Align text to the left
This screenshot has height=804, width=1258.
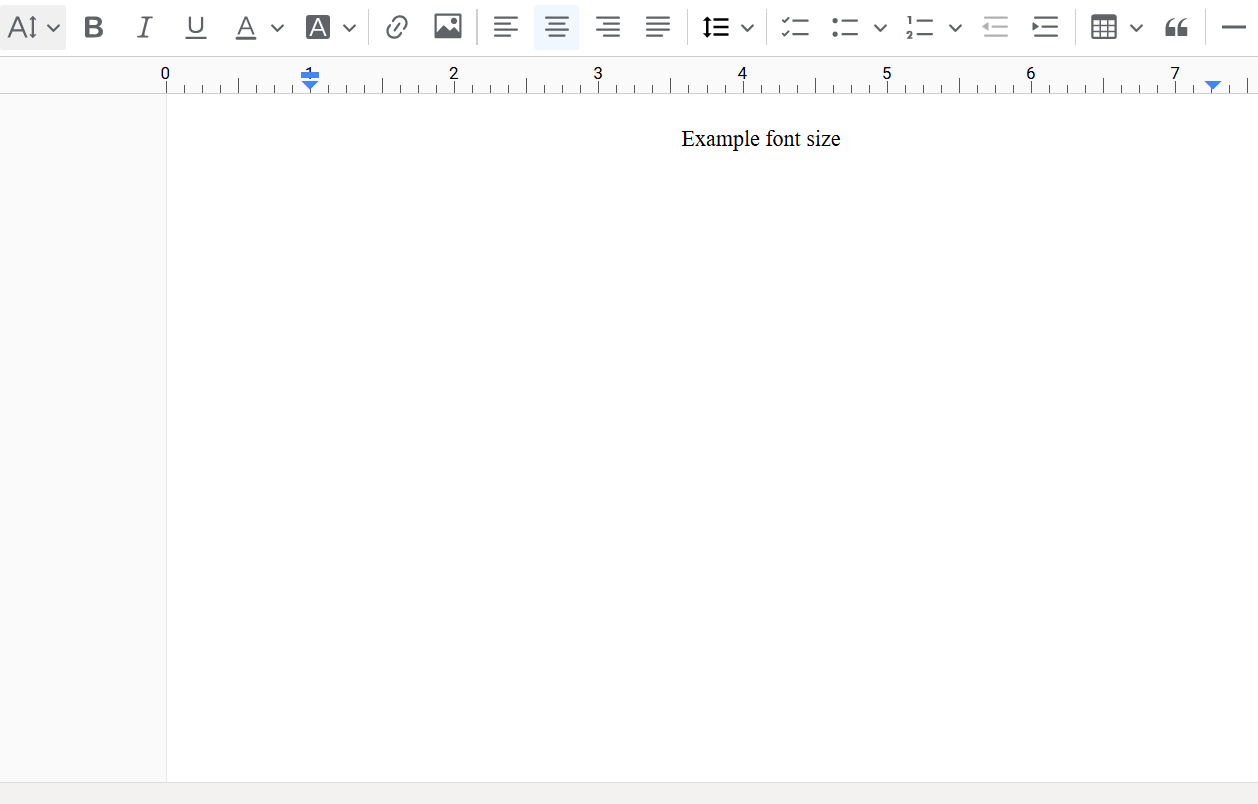tap(506, 28)
